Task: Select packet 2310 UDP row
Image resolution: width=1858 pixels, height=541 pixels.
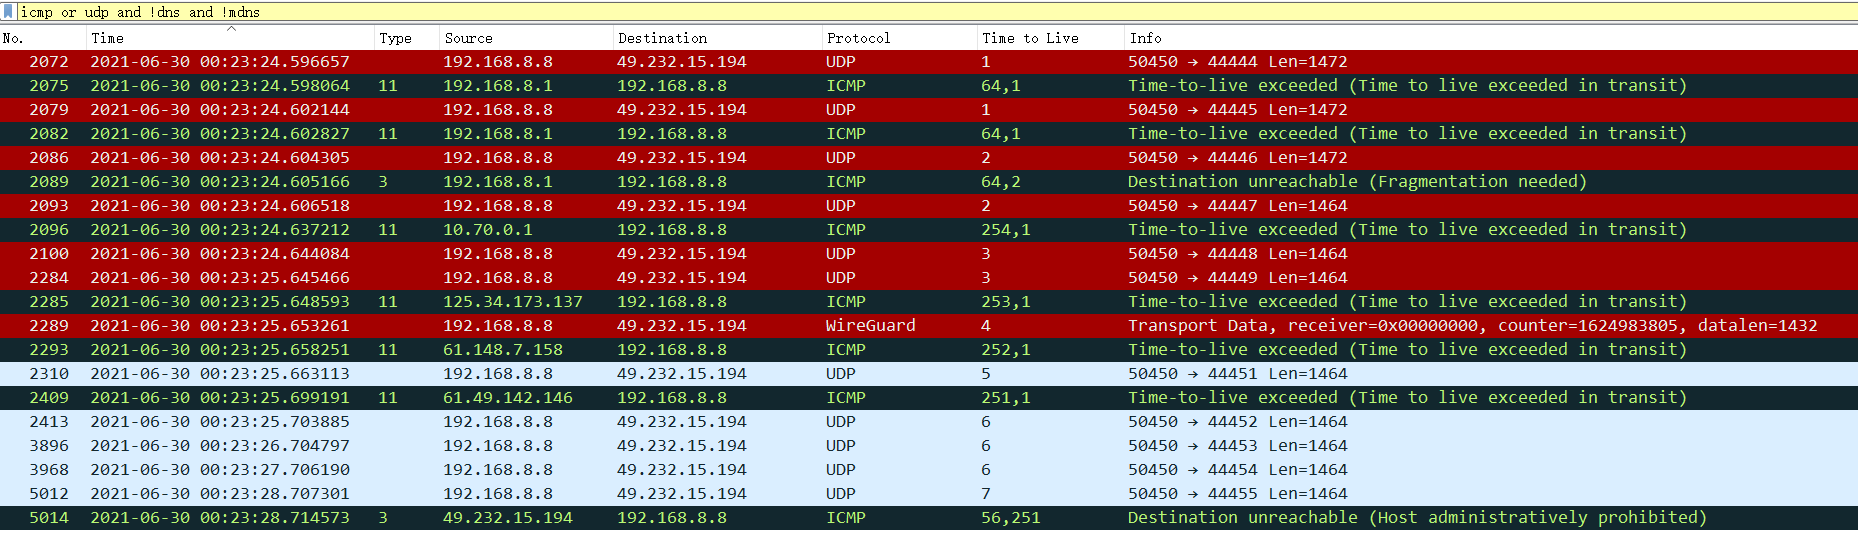Action: coord(929,374)
